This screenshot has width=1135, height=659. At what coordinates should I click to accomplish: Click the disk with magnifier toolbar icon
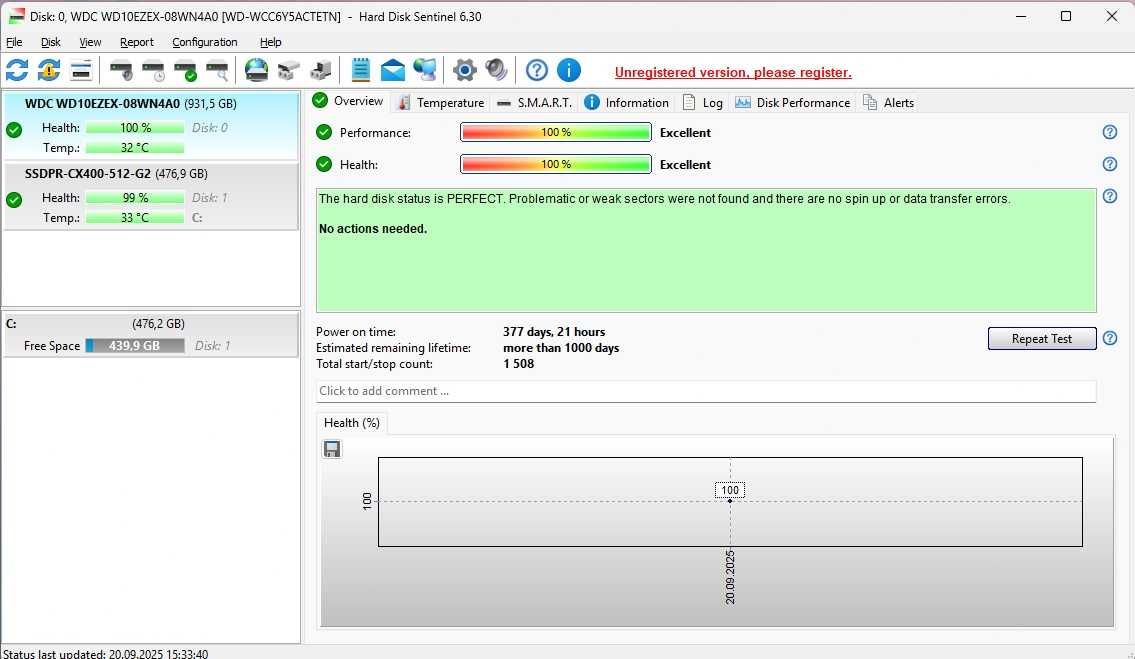click(217, 70)
